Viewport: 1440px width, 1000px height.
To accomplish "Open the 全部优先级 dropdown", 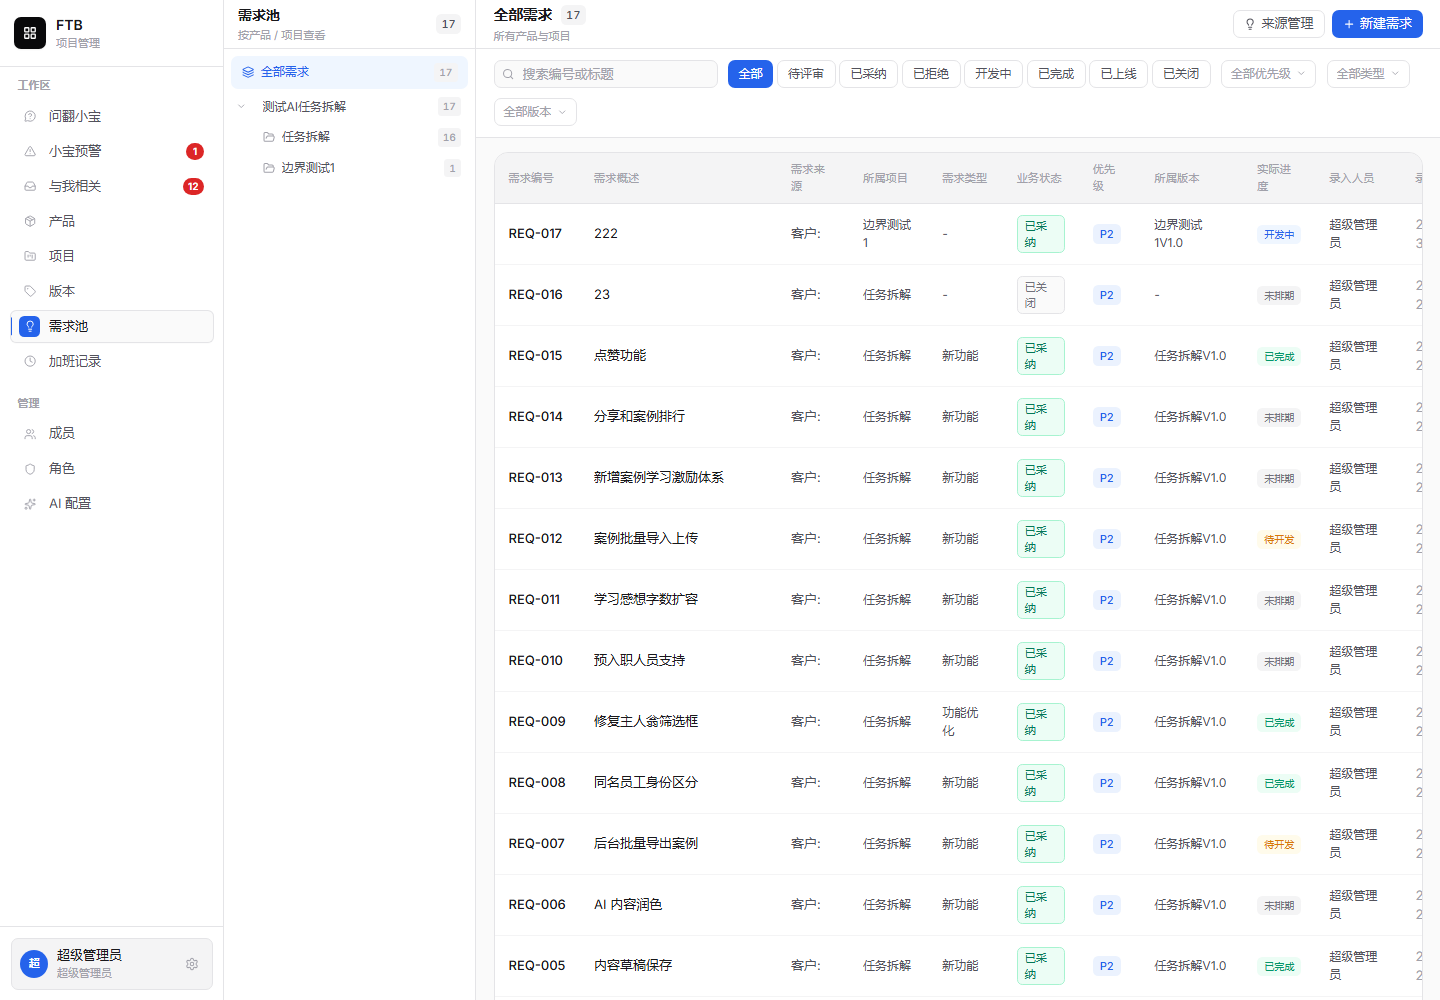I will tap(1268, 74).
